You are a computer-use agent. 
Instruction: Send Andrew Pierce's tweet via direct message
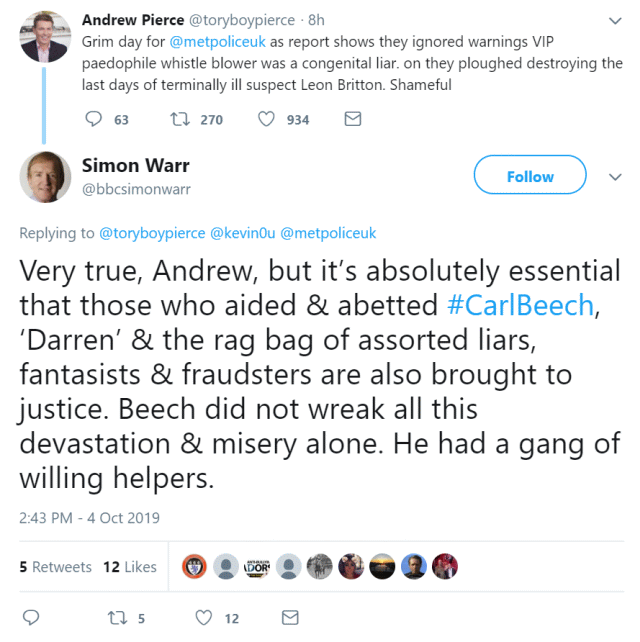pyautogui.click(x=352, y=119)
